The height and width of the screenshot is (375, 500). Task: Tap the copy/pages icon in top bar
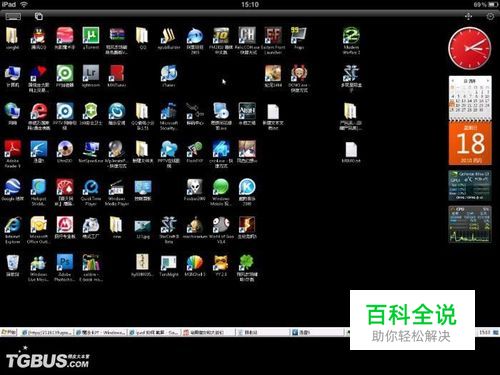(39, 16)
